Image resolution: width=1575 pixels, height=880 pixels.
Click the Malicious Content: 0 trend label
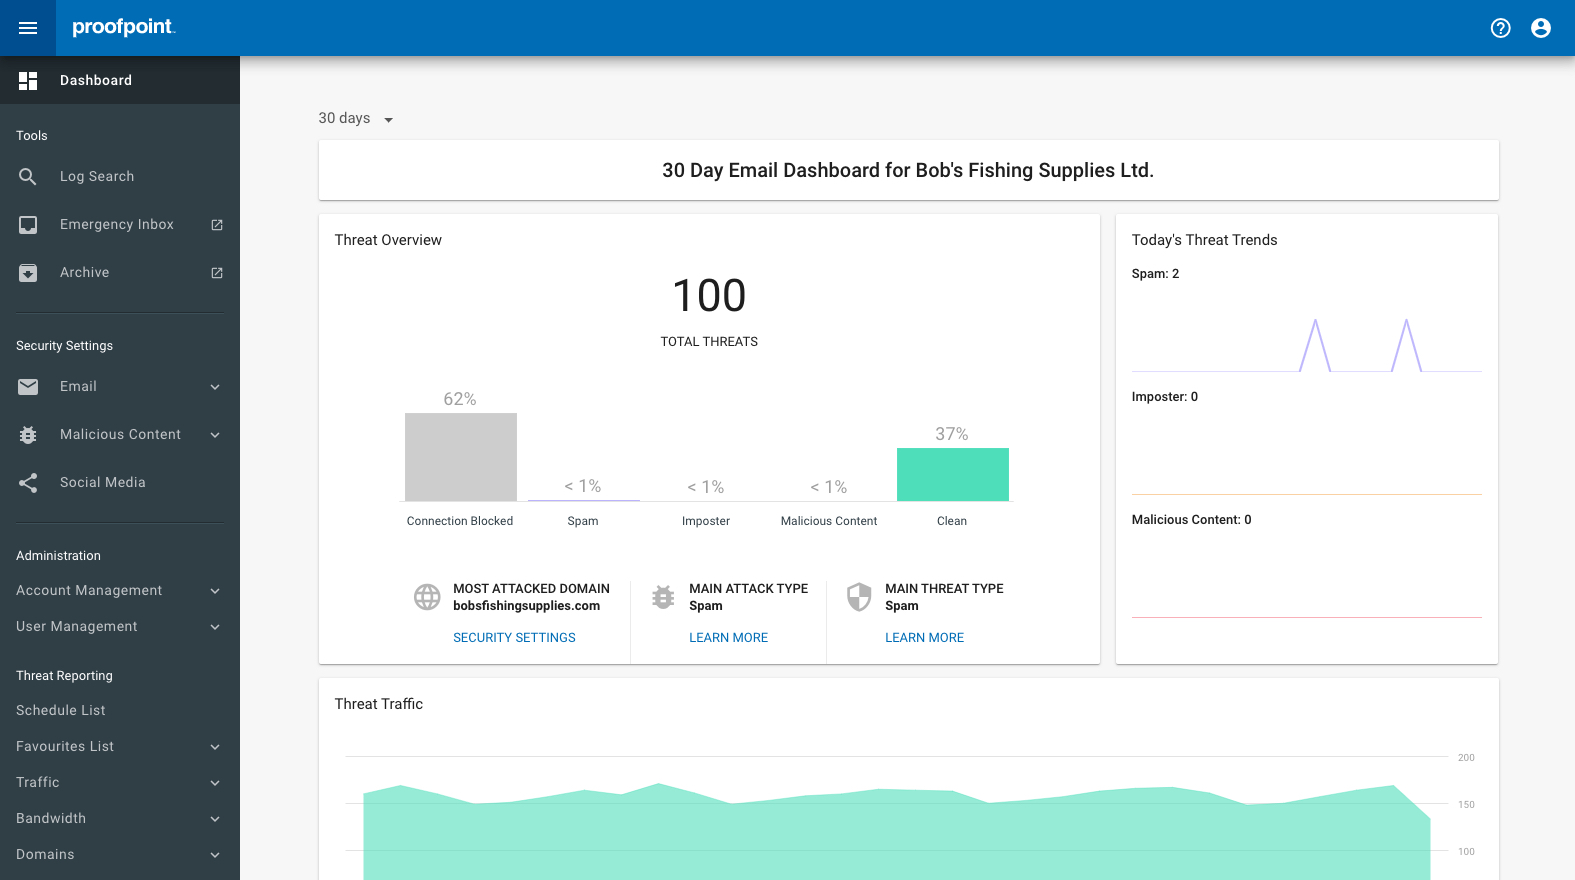[x=1191, y=520]
